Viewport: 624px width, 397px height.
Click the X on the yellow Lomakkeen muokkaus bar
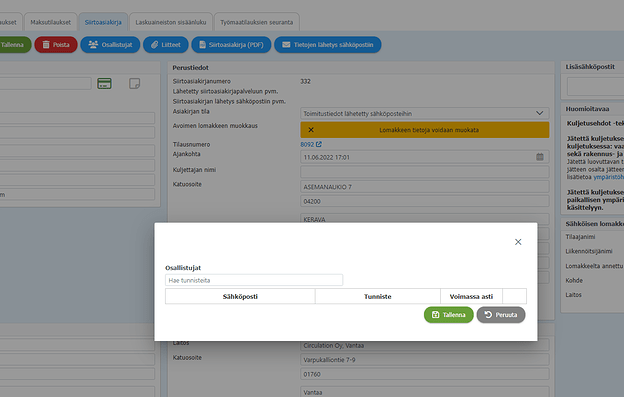[311, 130]
